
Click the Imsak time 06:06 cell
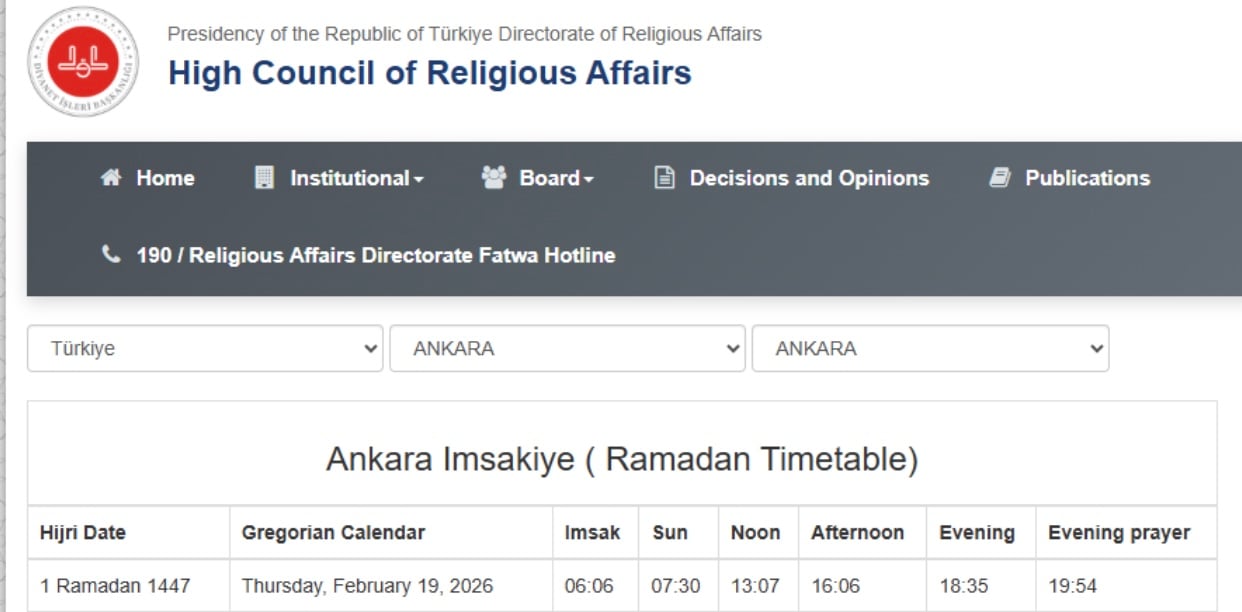(594, 585)
